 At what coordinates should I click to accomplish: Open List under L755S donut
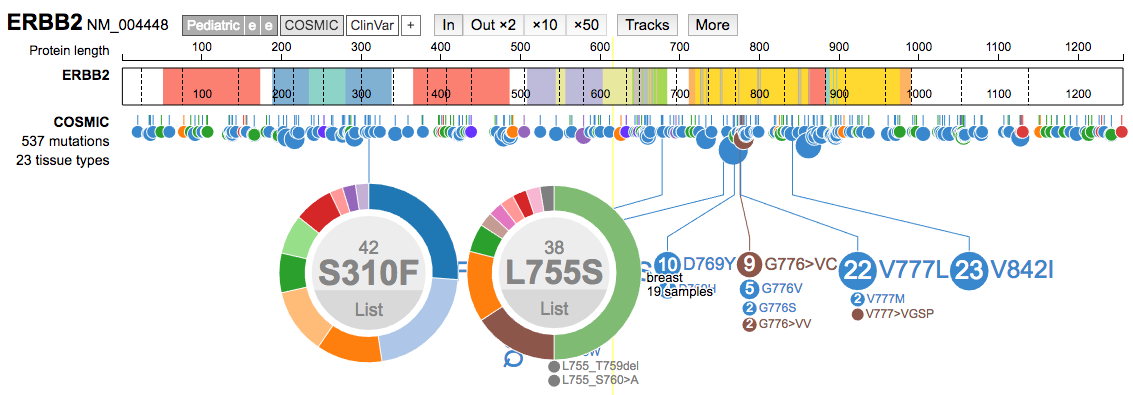554,310
